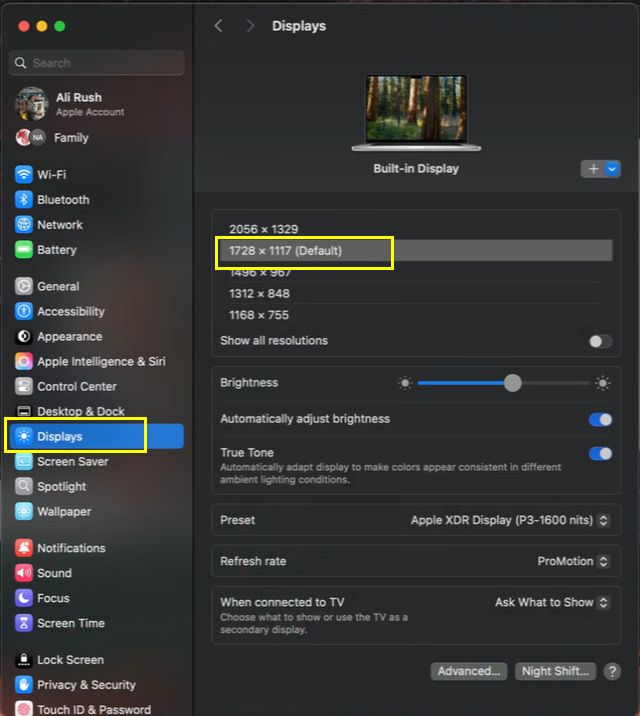The width and height of the screenshot is (640, 716).
Task: Disable Automatically adjust brightness switch
Action: tap(600, 420)
